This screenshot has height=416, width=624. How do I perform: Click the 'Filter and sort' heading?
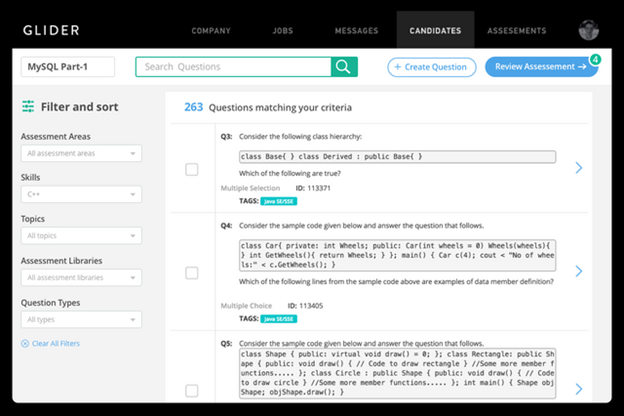pyautogui.click(x=80, y=107)
